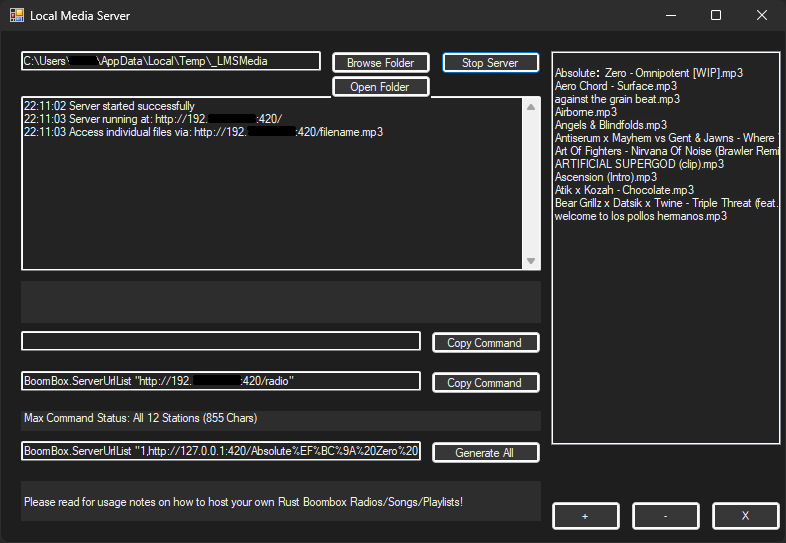The width and height of the screenshot is (786, 543).
Task: Select welcome to los pollos hermanos.mp3
Action: pyautogui.click(x=641, y=217)
